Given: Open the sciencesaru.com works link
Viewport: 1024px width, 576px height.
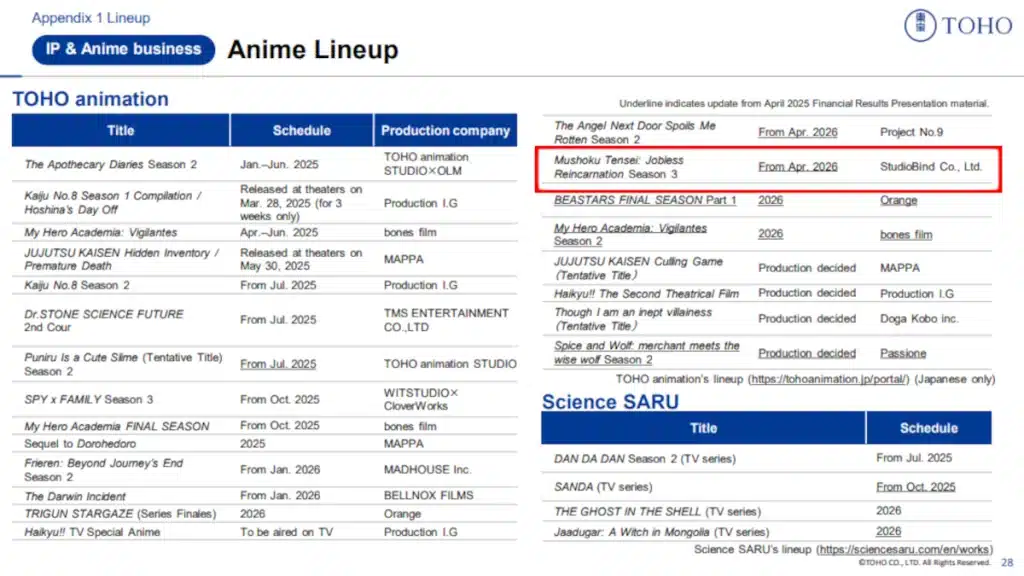Looking at the screenshot, I should pyautogui.click(x=904, y=550).
